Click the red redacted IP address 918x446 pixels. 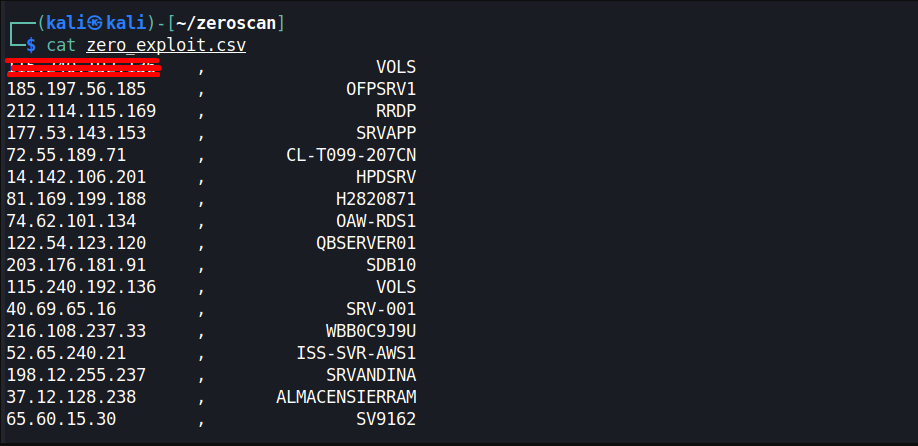[82, 67]
